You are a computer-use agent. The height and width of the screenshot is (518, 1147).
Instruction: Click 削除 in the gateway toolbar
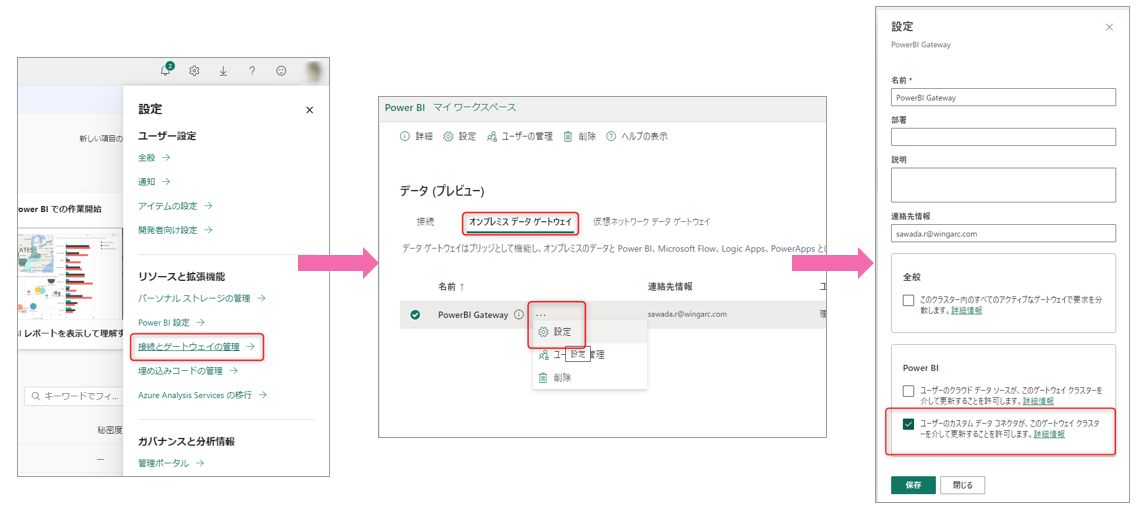pos(579,136)
